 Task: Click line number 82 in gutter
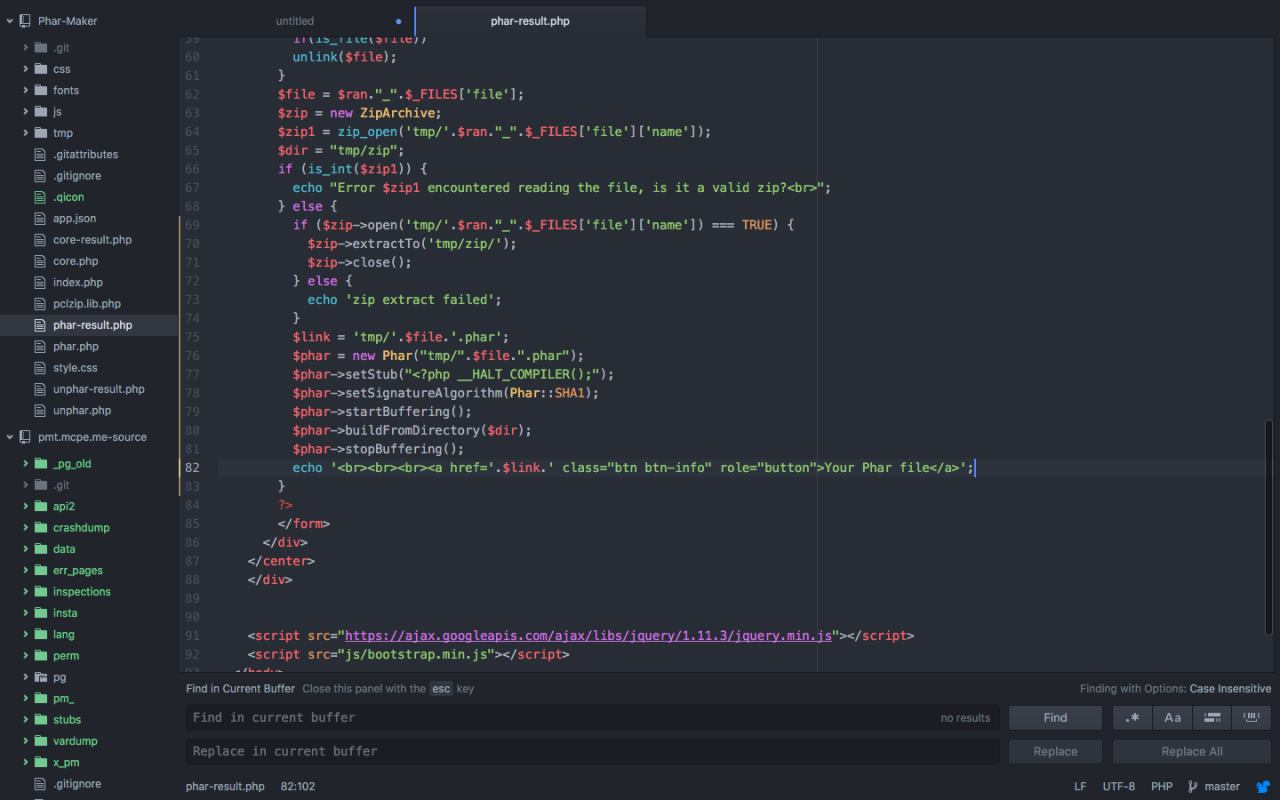pos(192,468)
